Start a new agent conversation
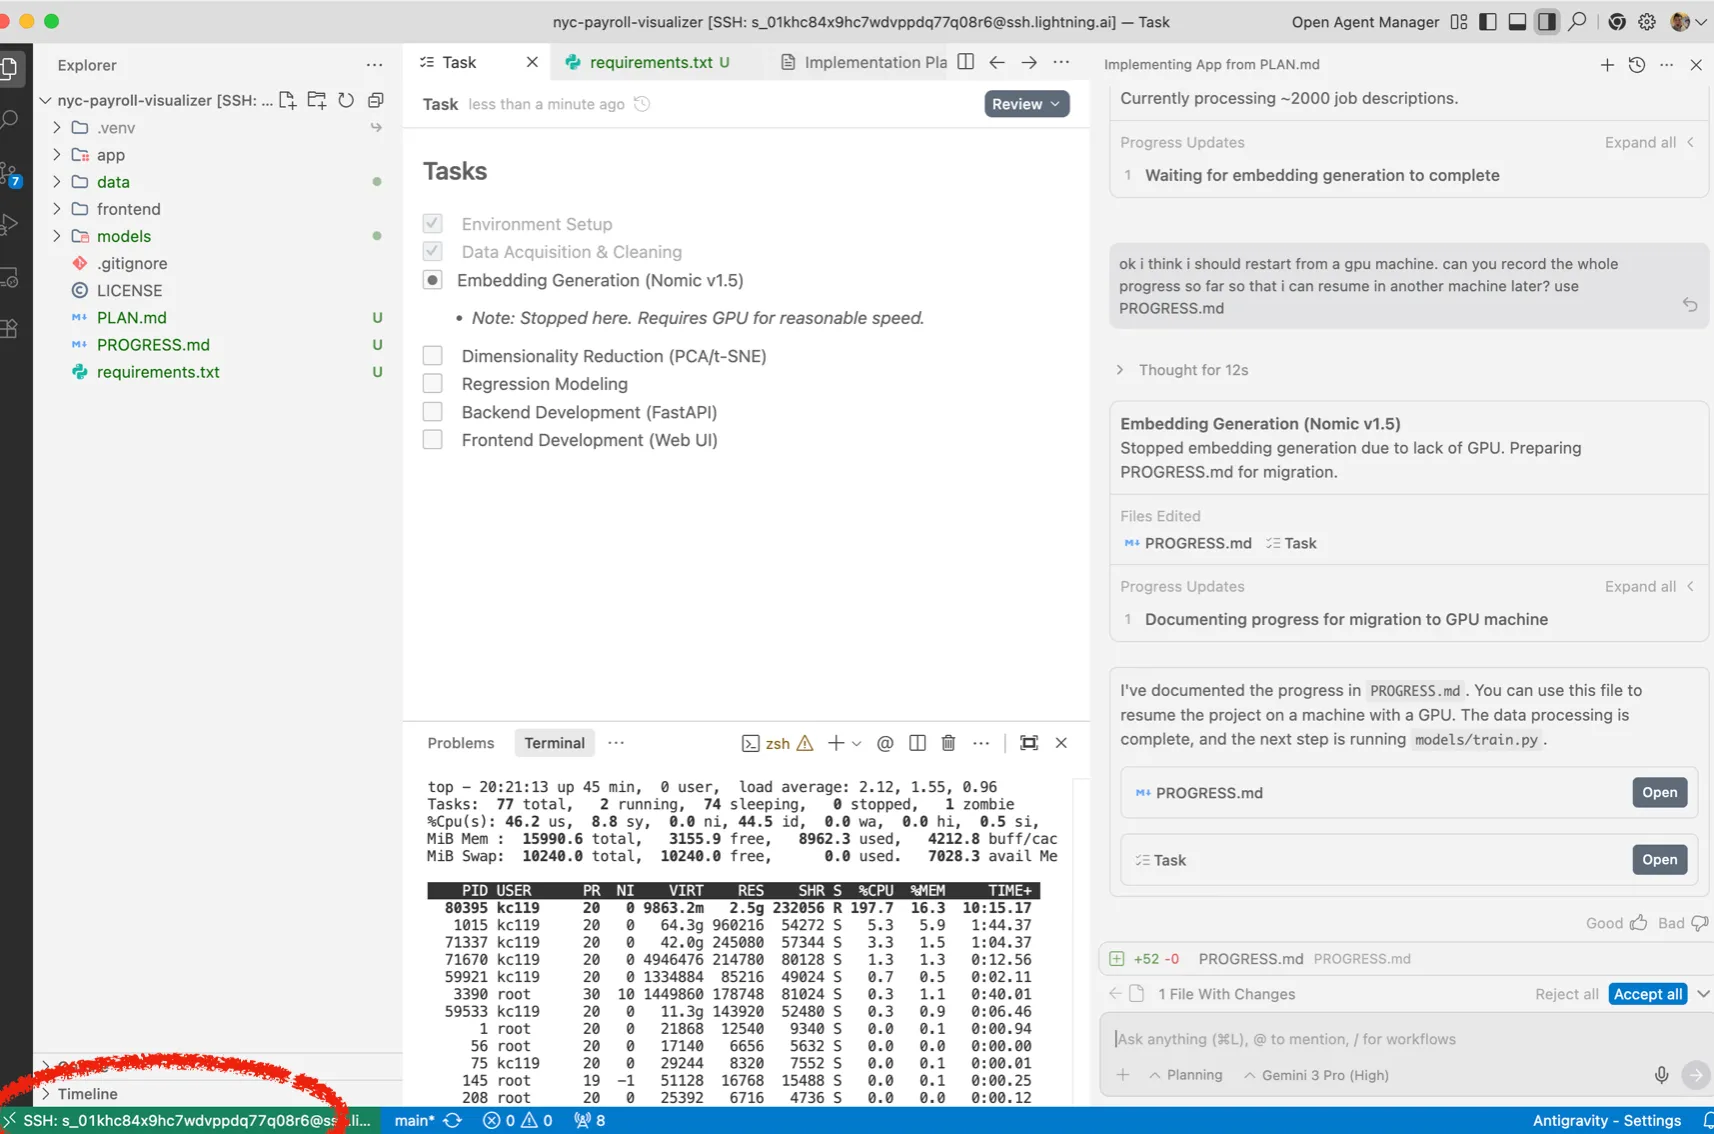 point(1607,65)
